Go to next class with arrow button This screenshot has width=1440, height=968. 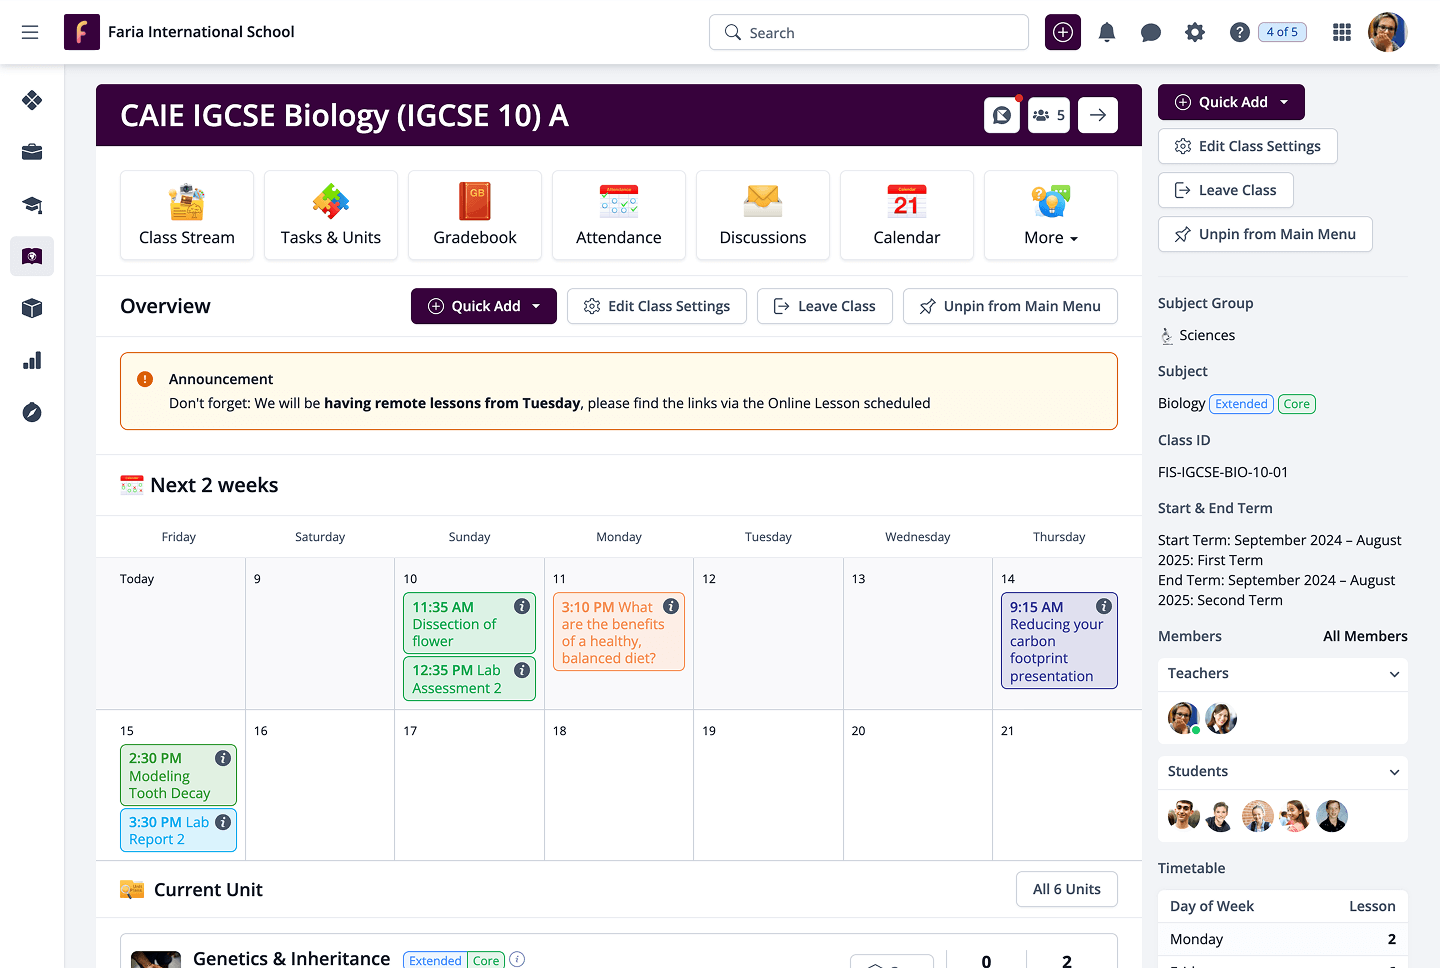click(x=1097, y=115)
